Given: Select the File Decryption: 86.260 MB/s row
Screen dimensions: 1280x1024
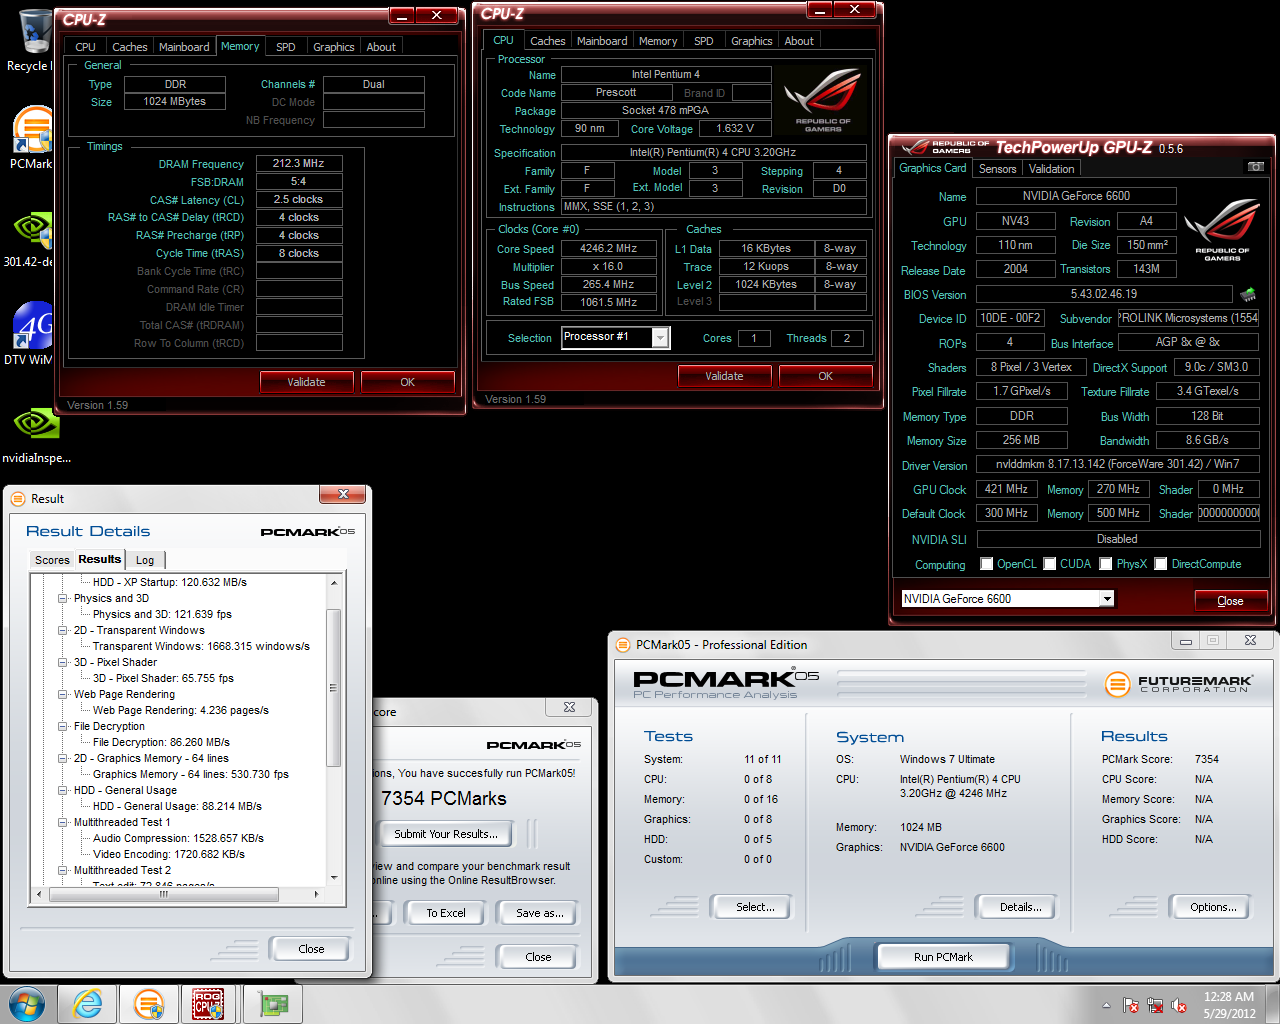Looking at the screenshot, I should [x=161, y=742].
